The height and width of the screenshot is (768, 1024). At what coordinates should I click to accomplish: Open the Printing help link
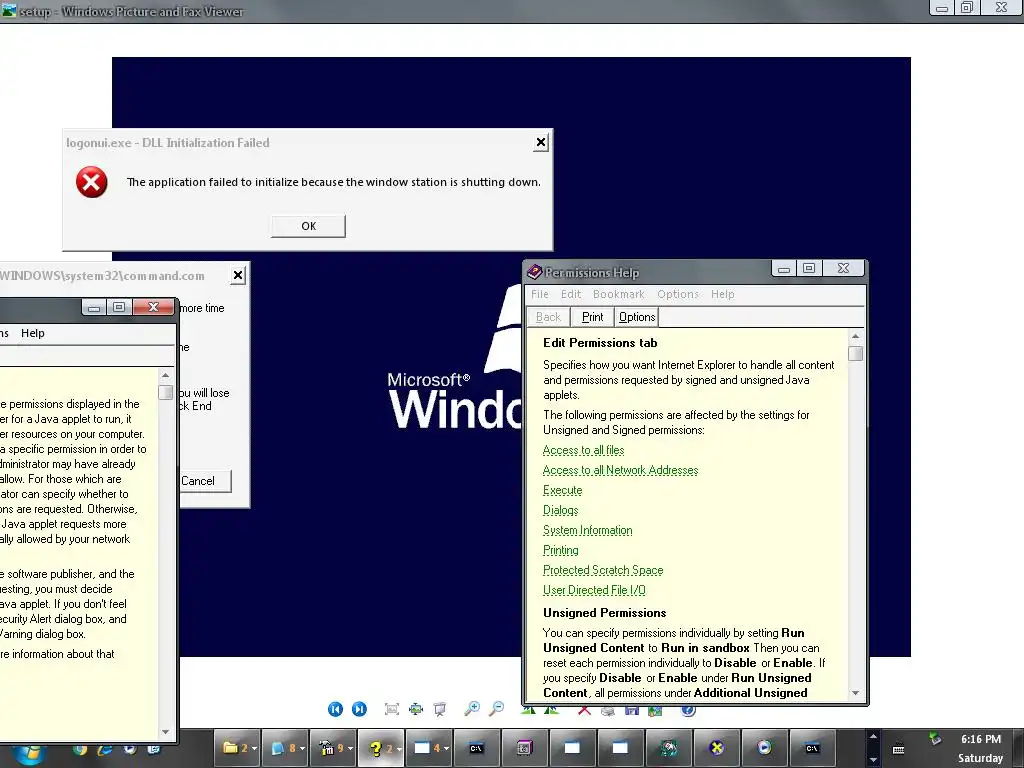tap(560, 550)
